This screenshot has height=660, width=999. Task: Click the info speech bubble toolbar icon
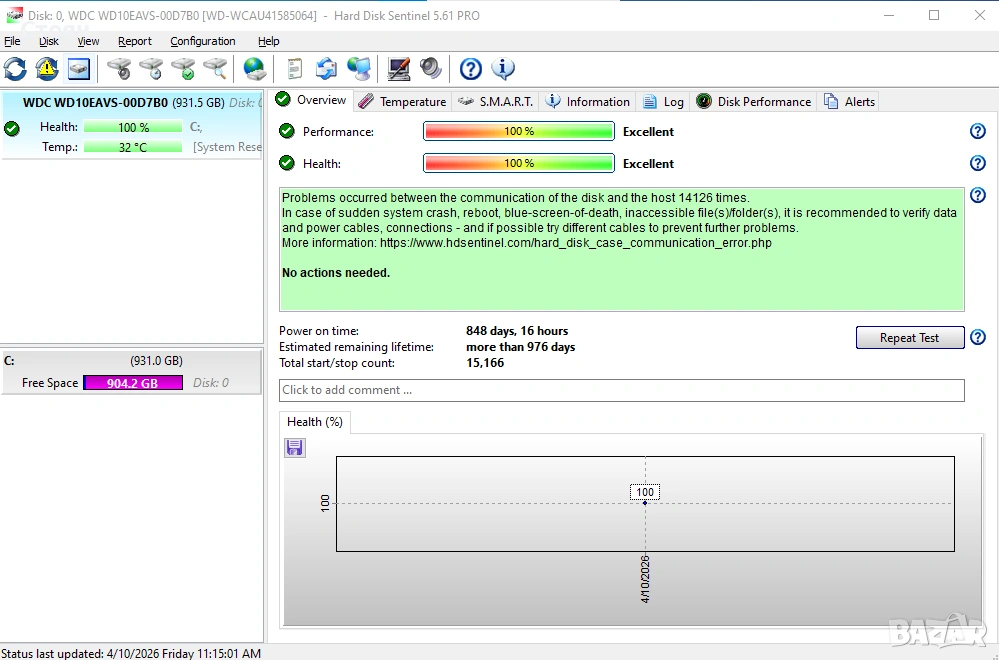(503, 69)
